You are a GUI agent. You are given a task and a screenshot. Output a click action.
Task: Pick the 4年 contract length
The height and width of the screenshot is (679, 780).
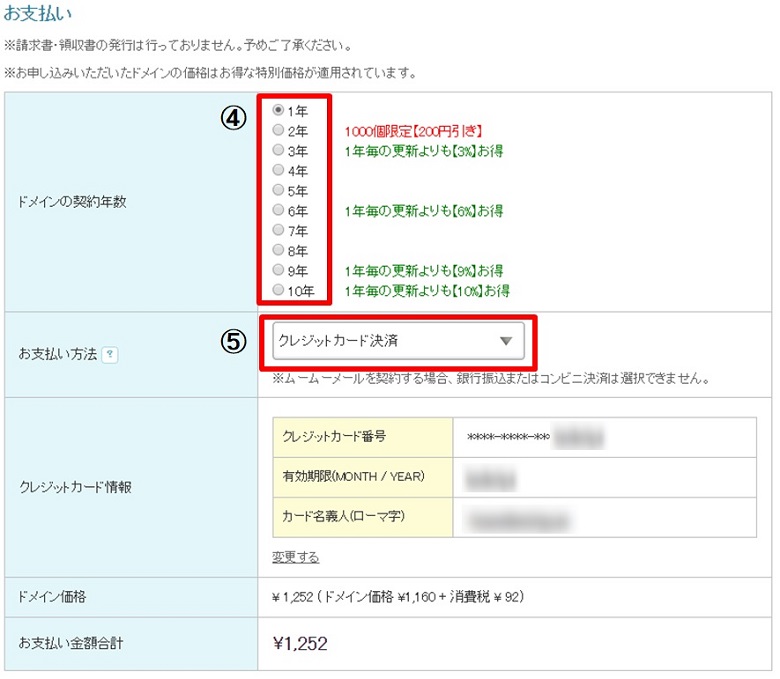tap(279, 171)
